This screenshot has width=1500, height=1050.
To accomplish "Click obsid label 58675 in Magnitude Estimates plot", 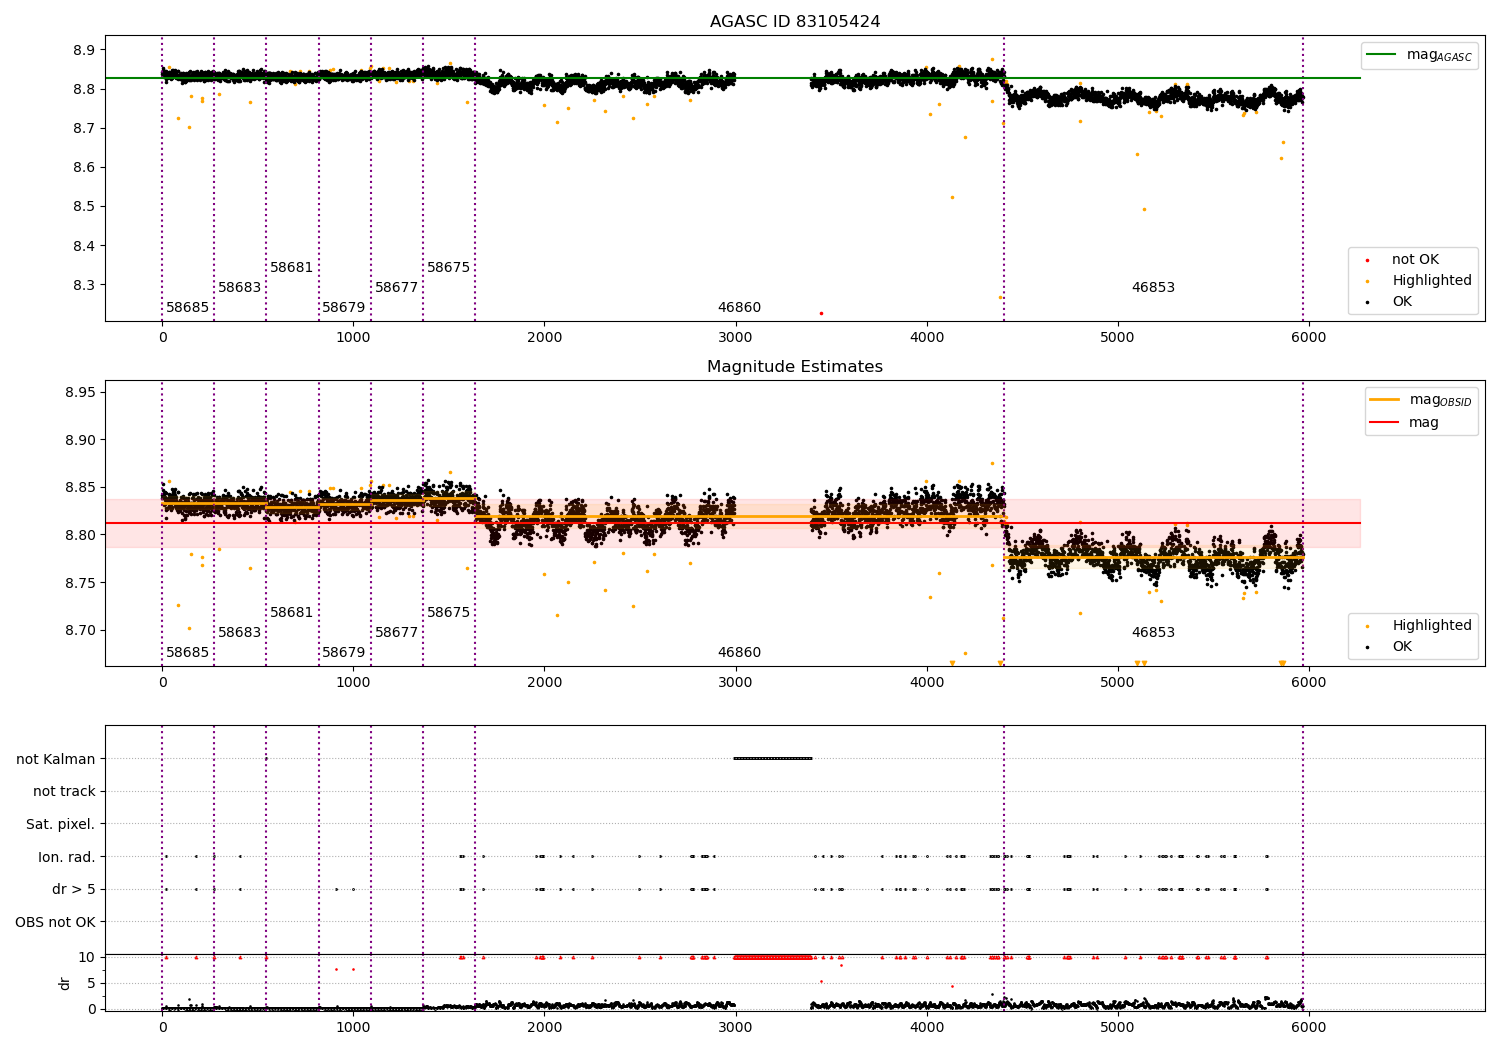I will pos(449,613).
